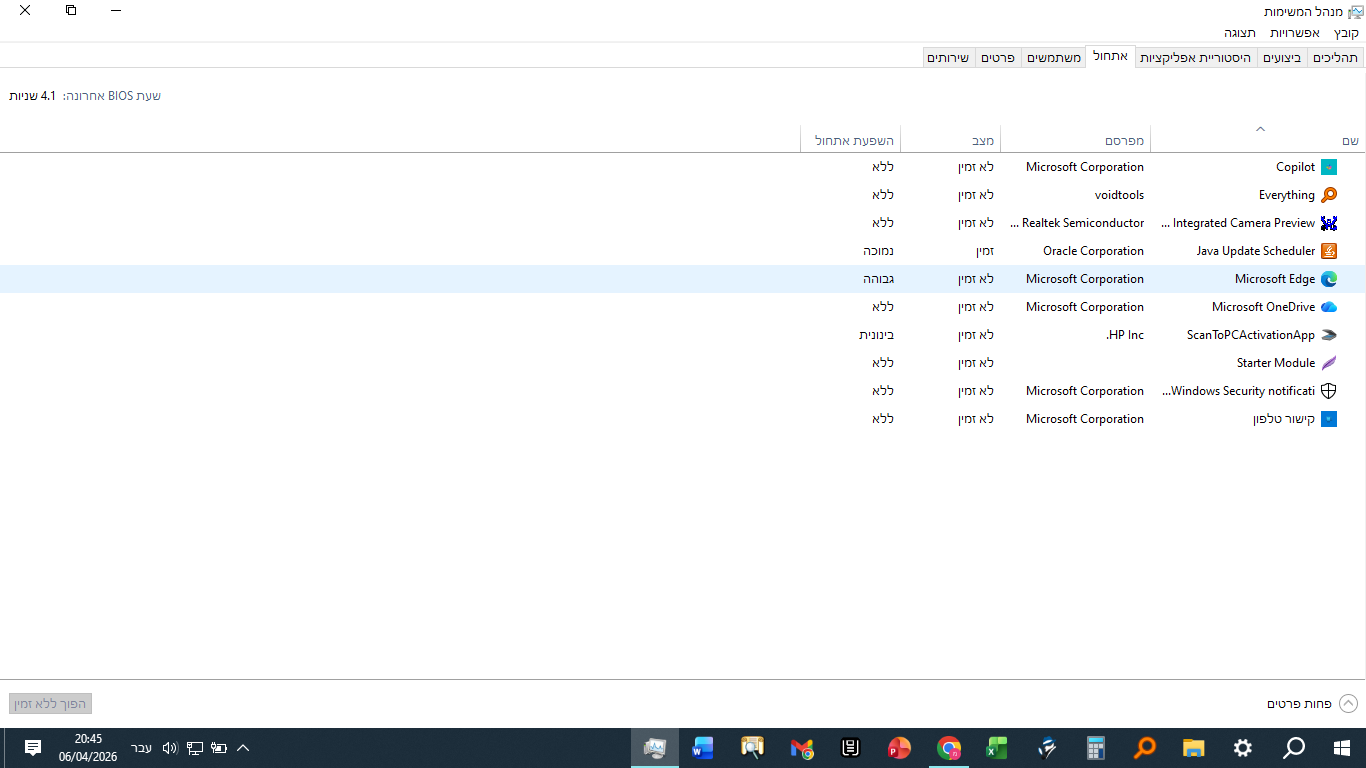This screenshot has height=768, width=1366.
Task: Select the Windows Security shield icon
Action: (x=1328, y=391)
